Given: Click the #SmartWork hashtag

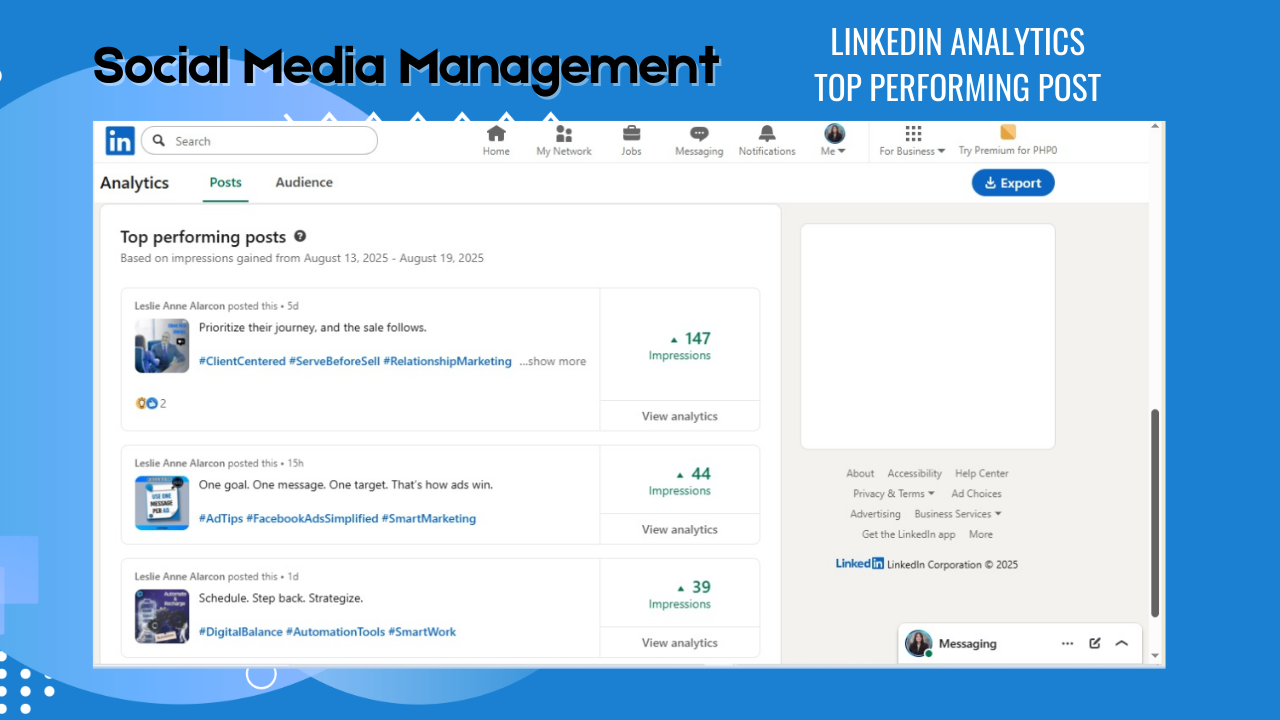Looking at the screenshot, I should tap(422, 632).
